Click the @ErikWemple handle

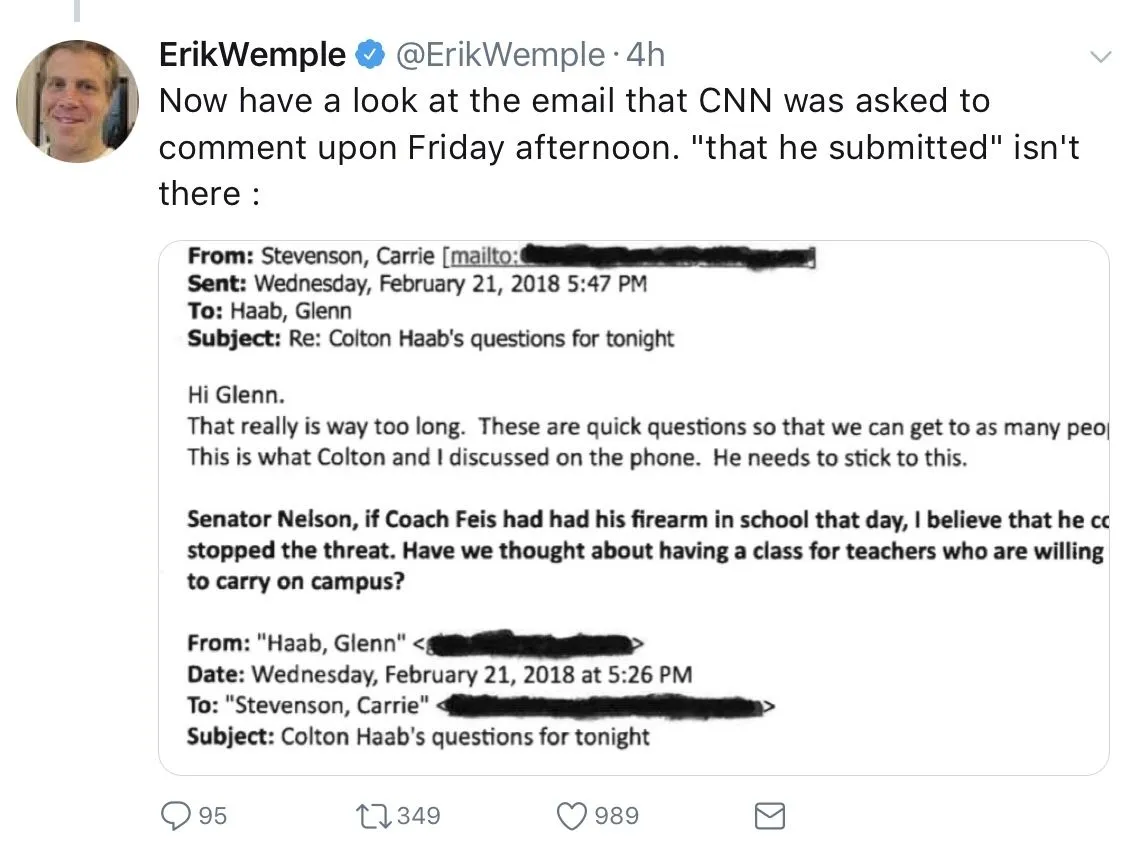tap(500, 55)
